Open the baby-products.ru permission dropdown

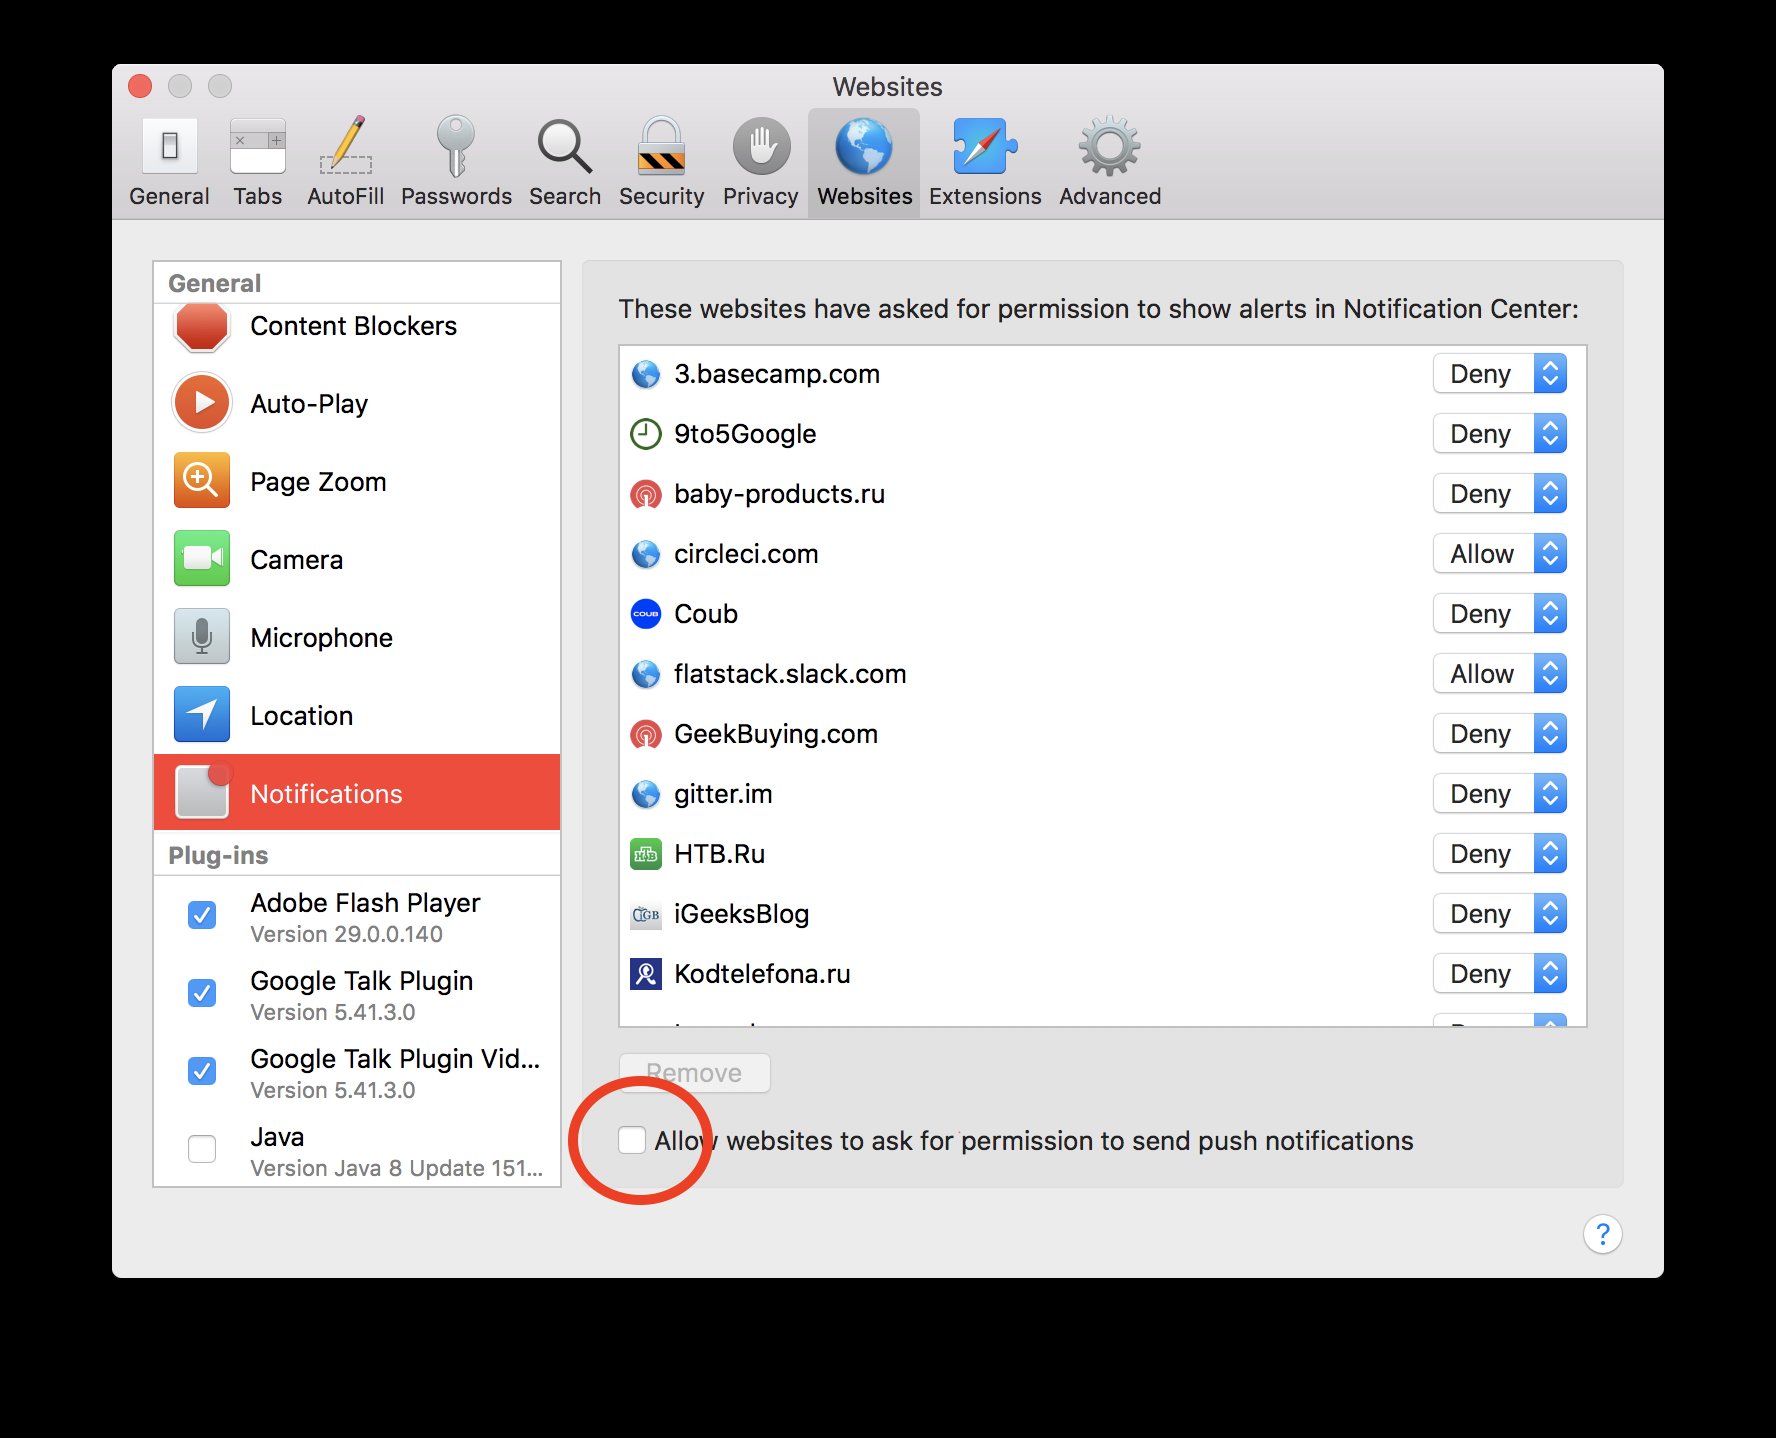[x=1499, y=494]
